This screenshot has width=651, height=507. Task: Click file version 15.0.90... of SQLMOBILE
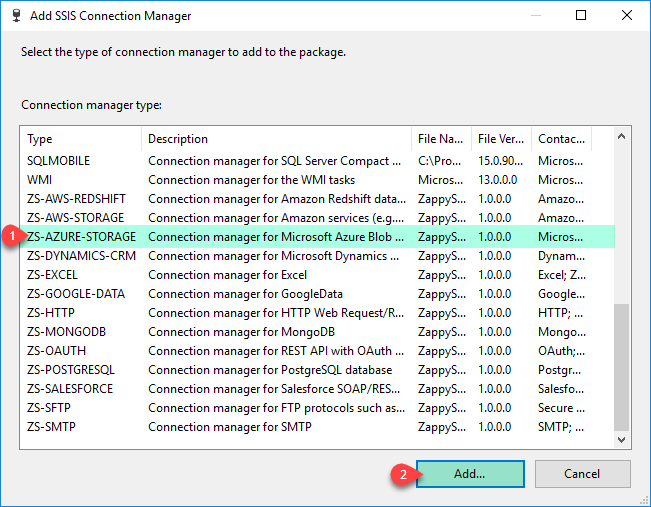tap(500, 161)
